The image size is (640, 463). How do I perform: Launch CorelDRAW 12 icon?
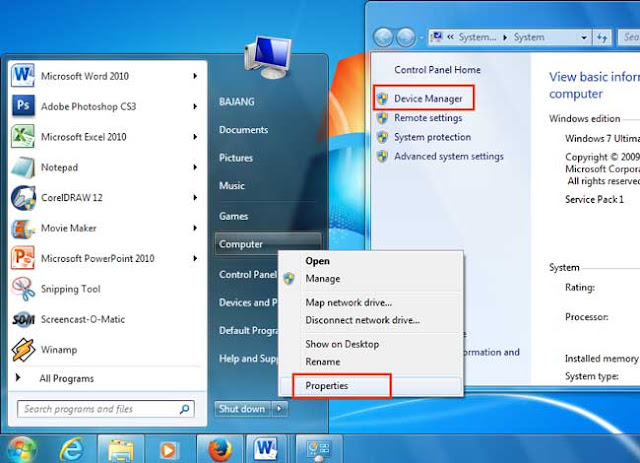pyautogui.click(x=23, y=198)
